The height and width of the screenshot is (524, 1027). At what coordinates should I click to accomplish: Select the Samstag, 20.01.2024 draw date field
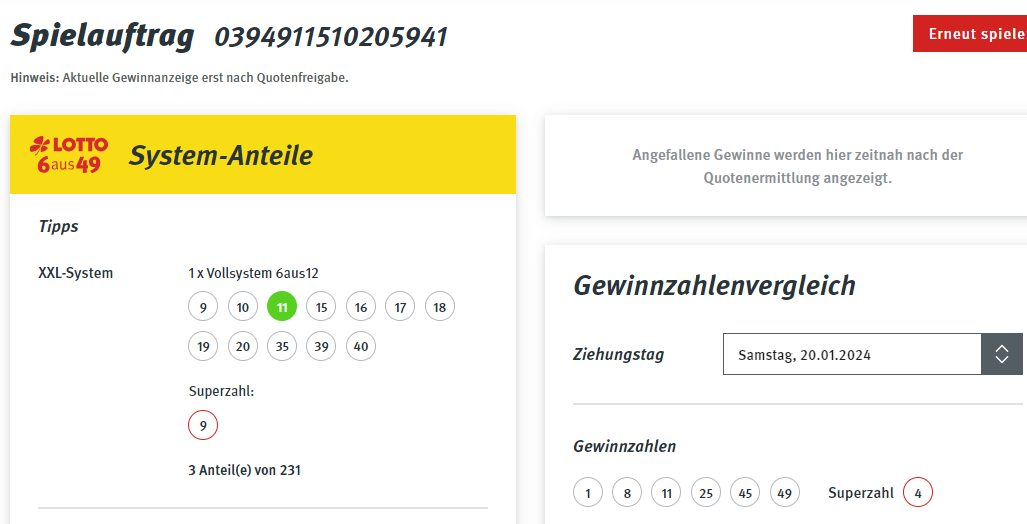click(852, 354)
